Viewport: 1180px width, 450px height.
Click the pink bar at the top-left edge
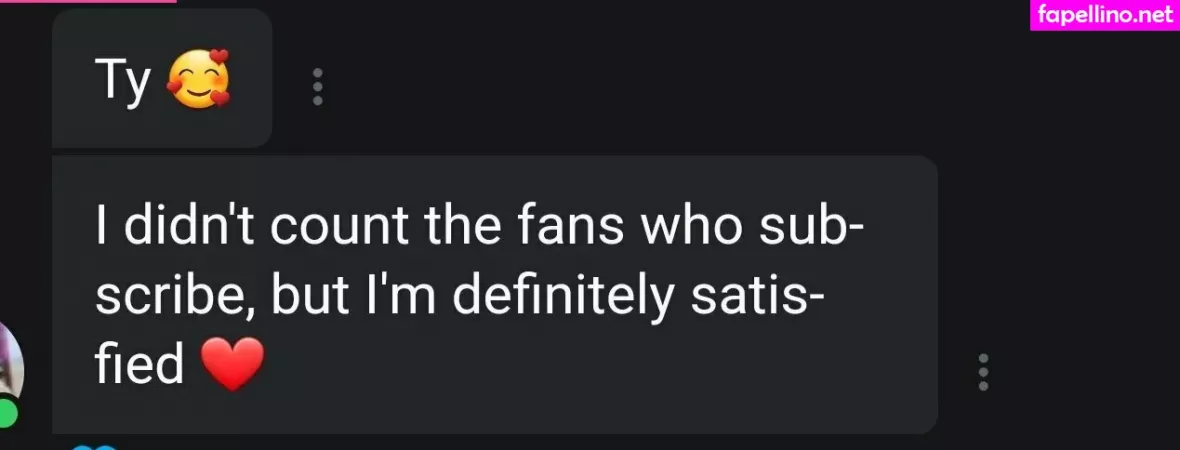[88, 1]
